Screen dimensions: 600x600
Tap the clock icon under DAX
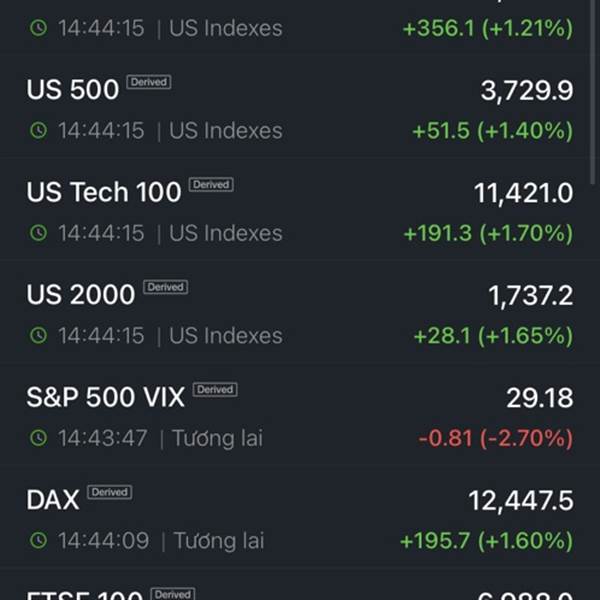[39, 540]
